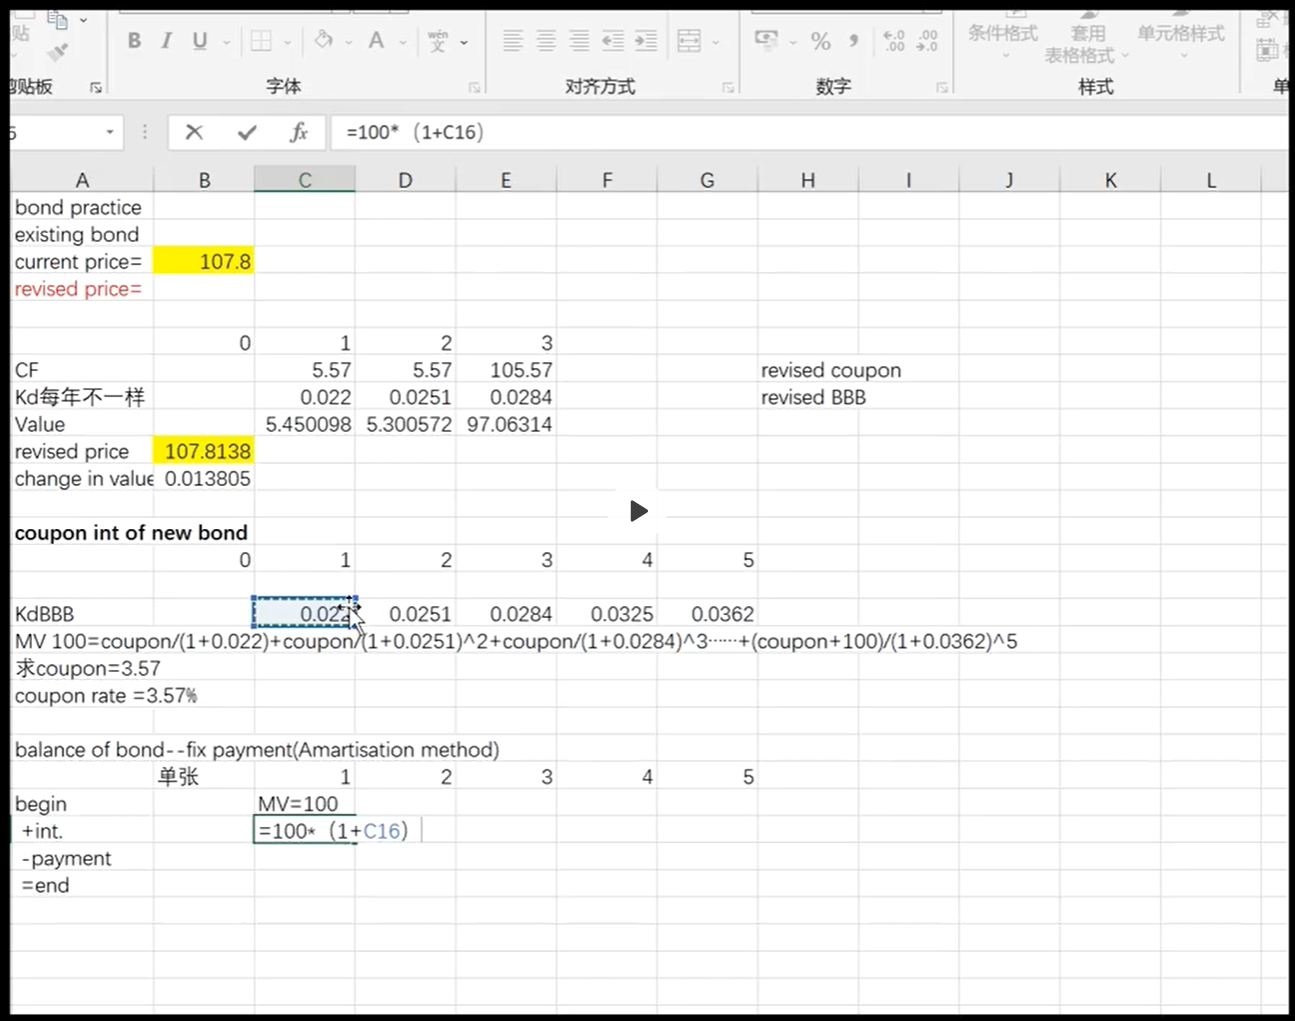Apply center text alignment
Viewport: 1295px width, 1021px height.
pos(546,41)
